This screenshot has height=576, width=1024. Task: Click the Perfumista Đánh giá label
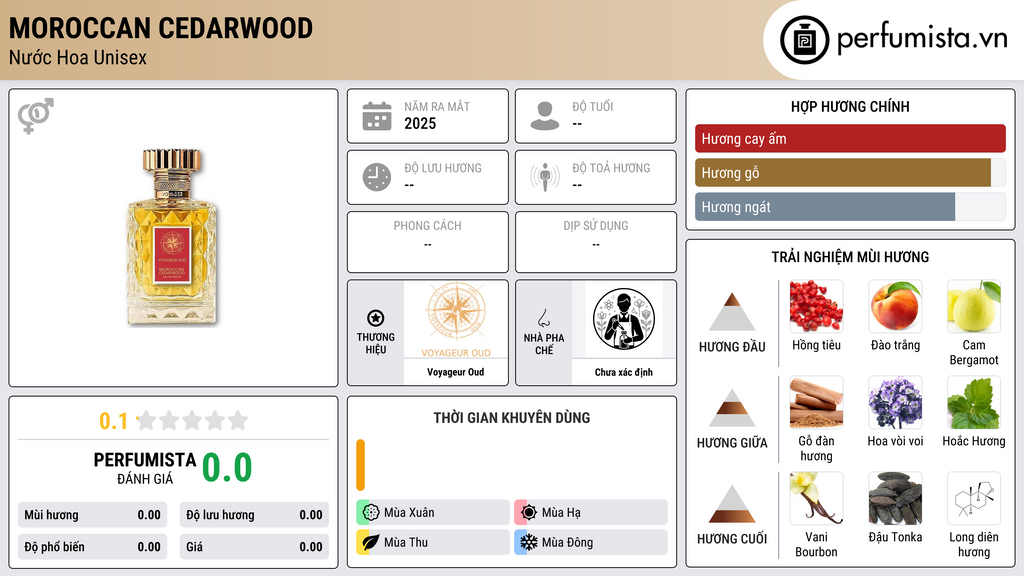click(145, 468)
